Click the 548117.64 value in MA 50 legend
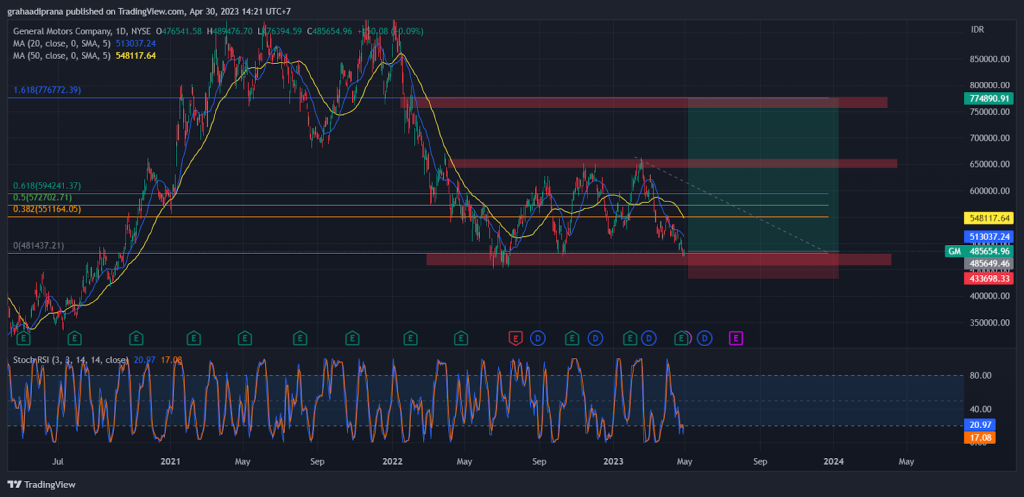The image size is (1024, 497). coord(136,56)
